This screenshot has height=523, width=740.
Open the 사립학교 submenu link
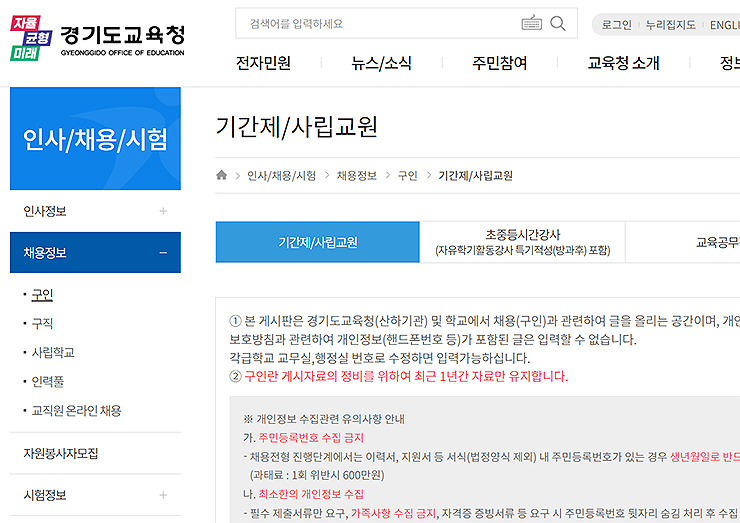point(53,353)
